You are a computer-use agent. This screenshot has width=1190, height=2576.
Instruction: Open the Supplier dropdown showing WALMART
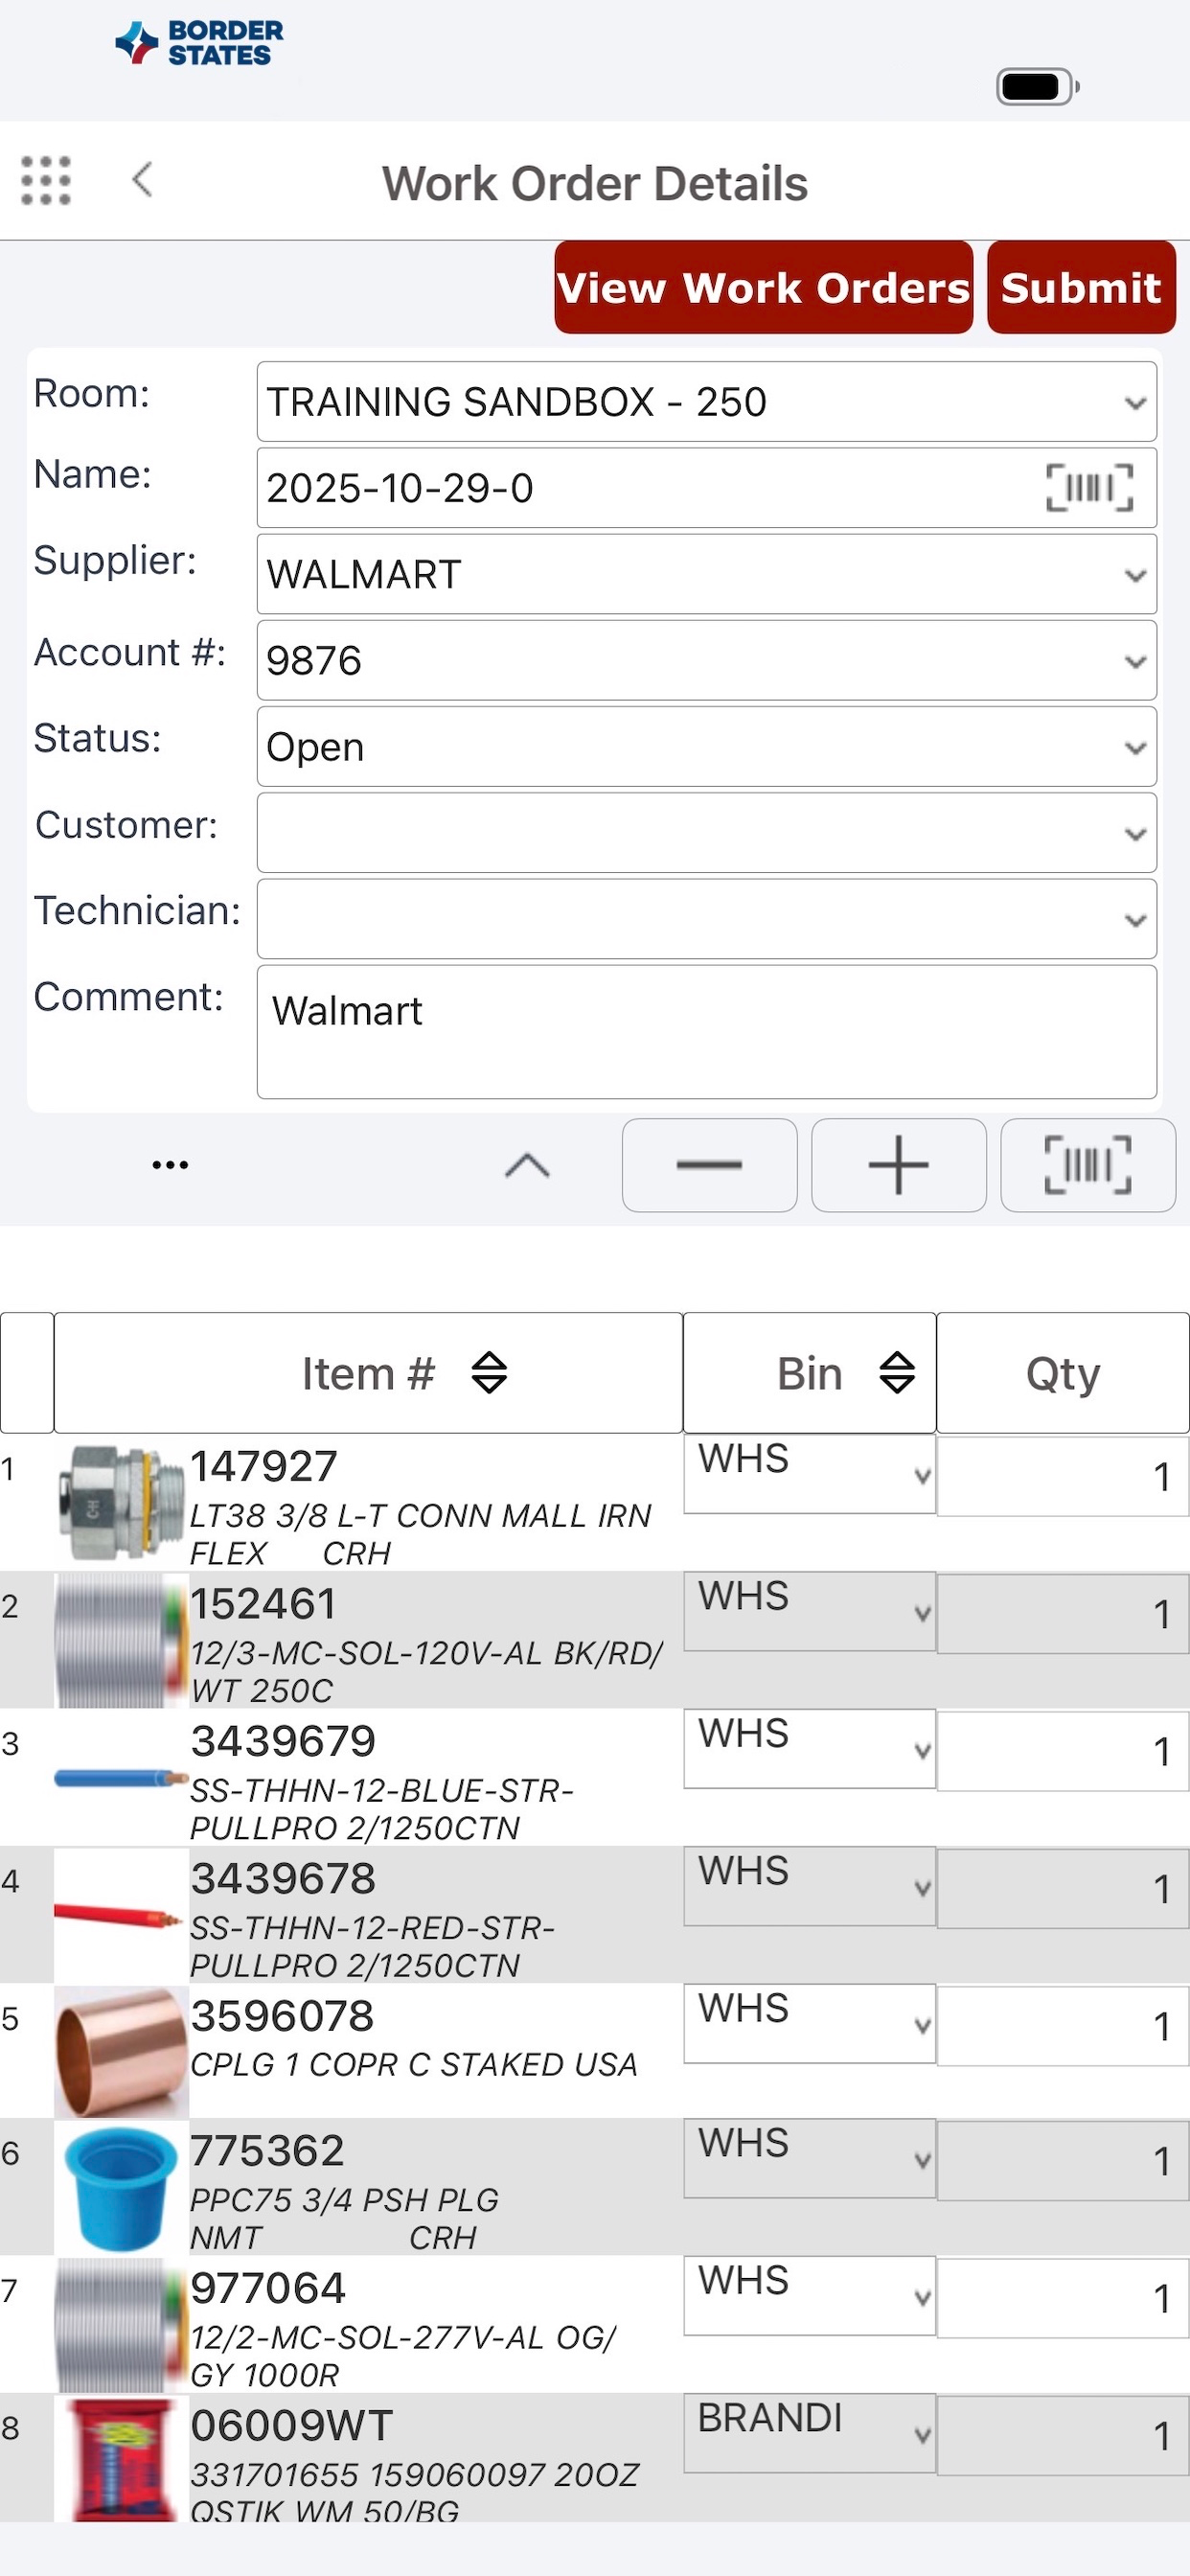click(x=707, y=574)
